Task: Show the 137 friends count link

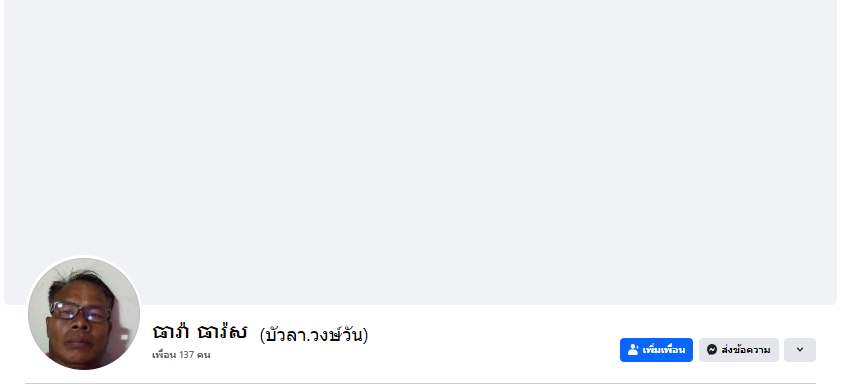Action: coord(181,355)
